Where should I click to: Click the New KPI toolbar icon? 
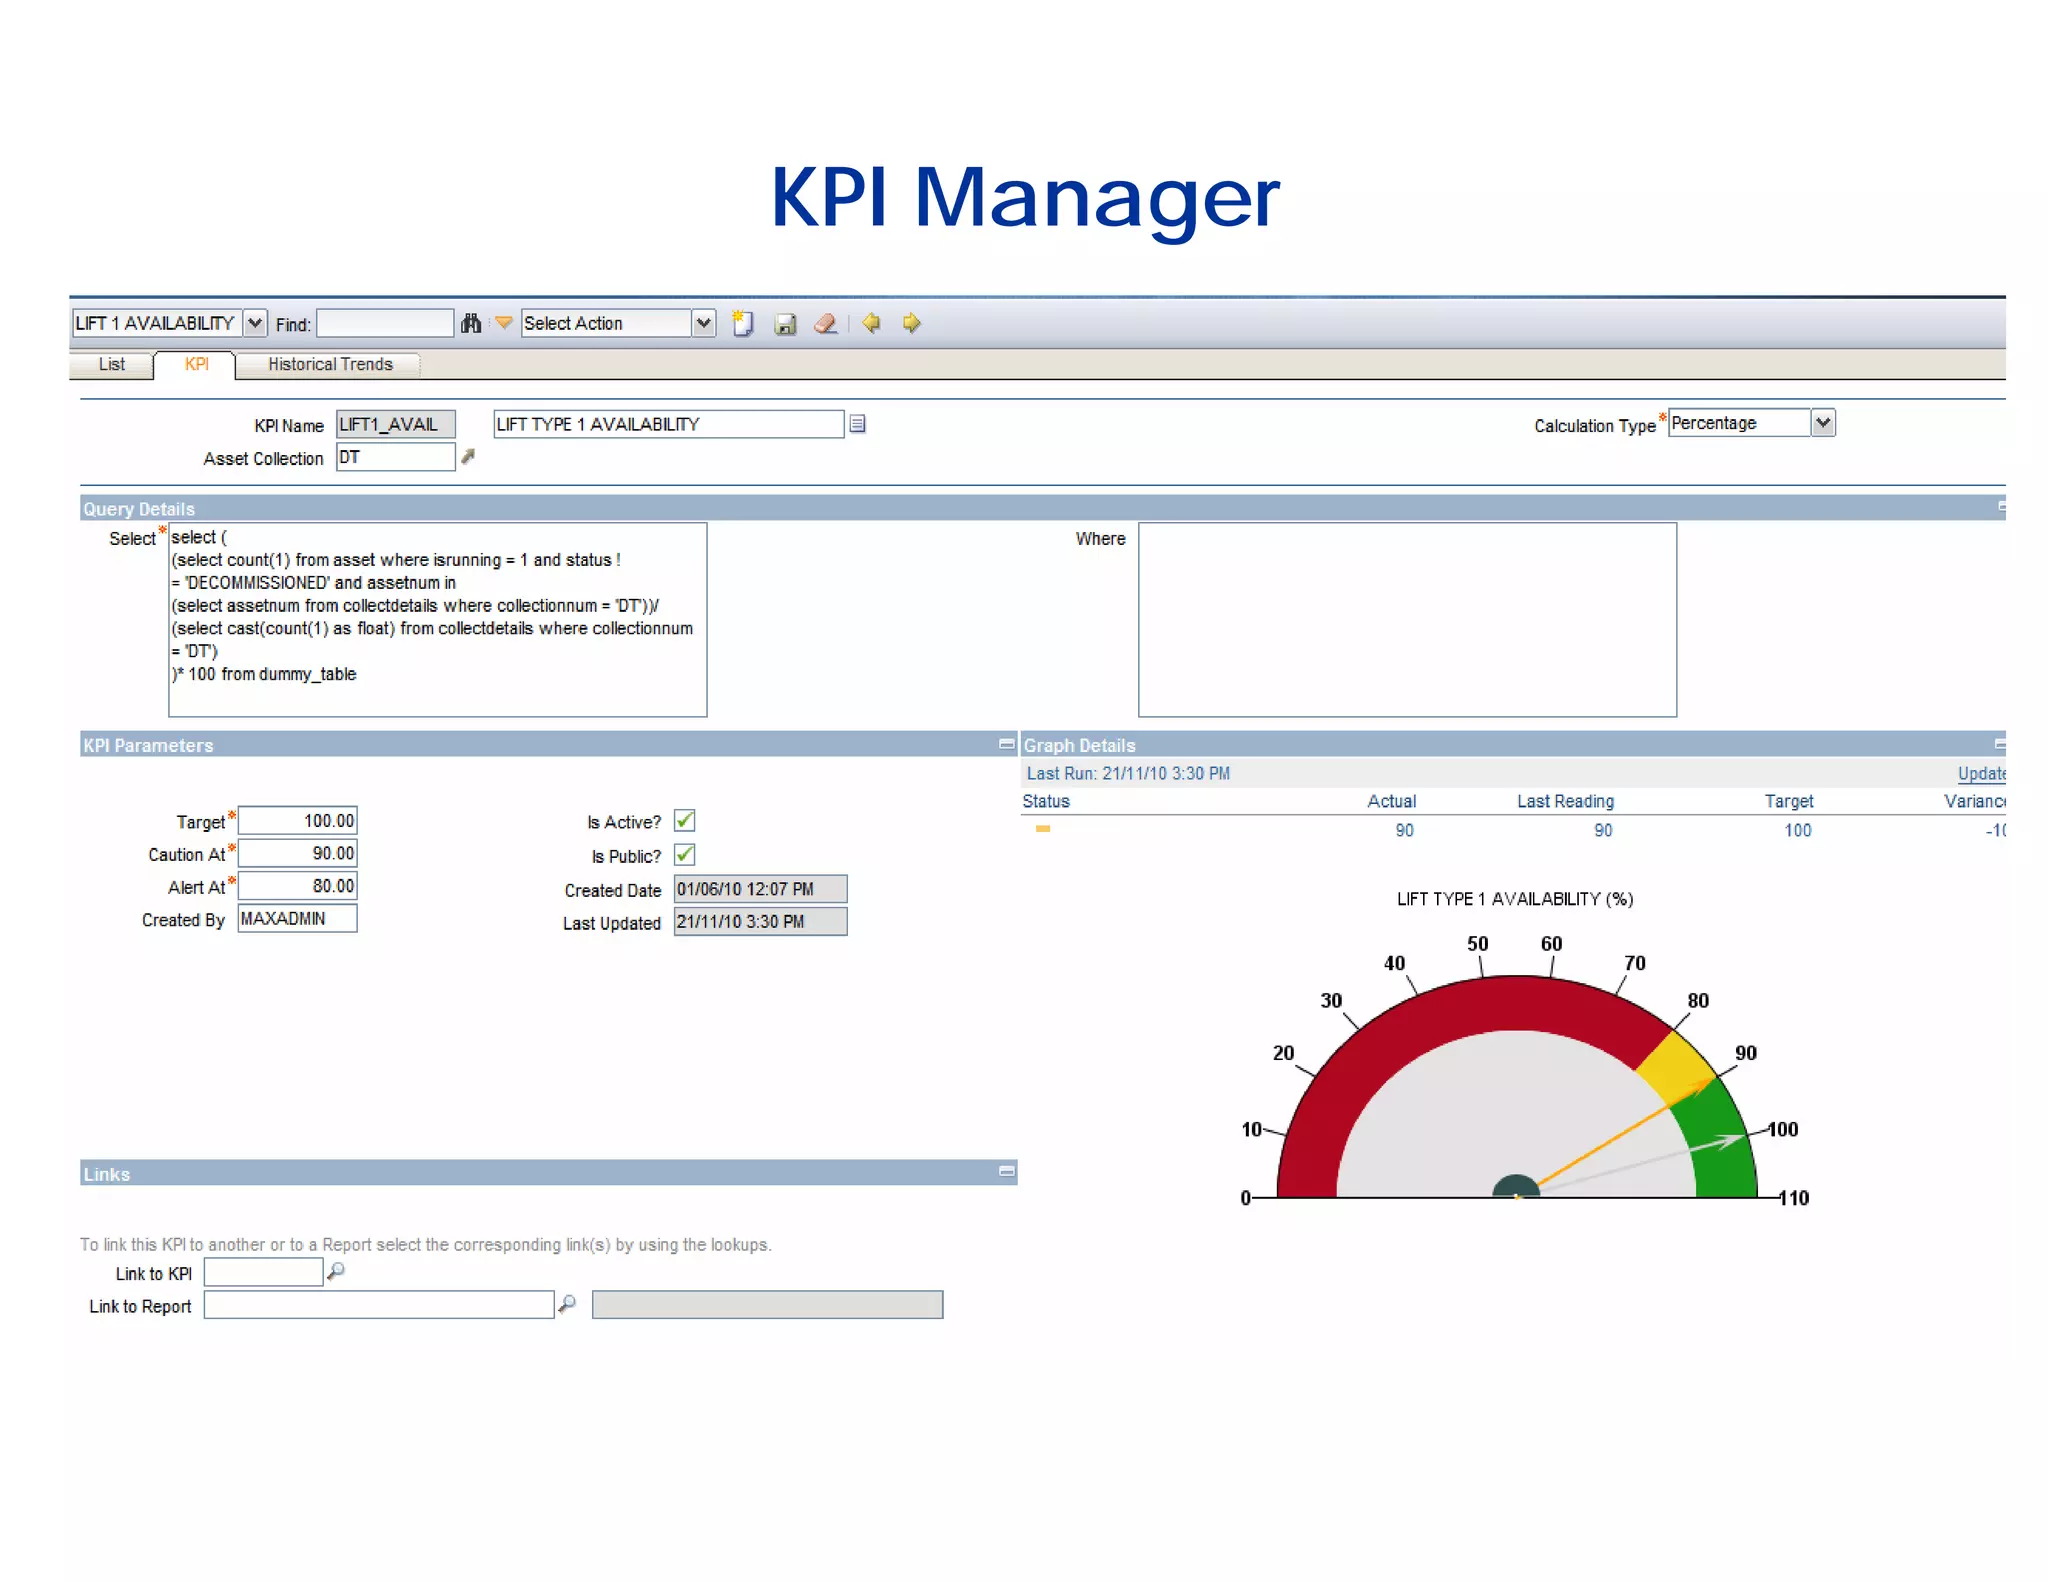coord(742,323)
